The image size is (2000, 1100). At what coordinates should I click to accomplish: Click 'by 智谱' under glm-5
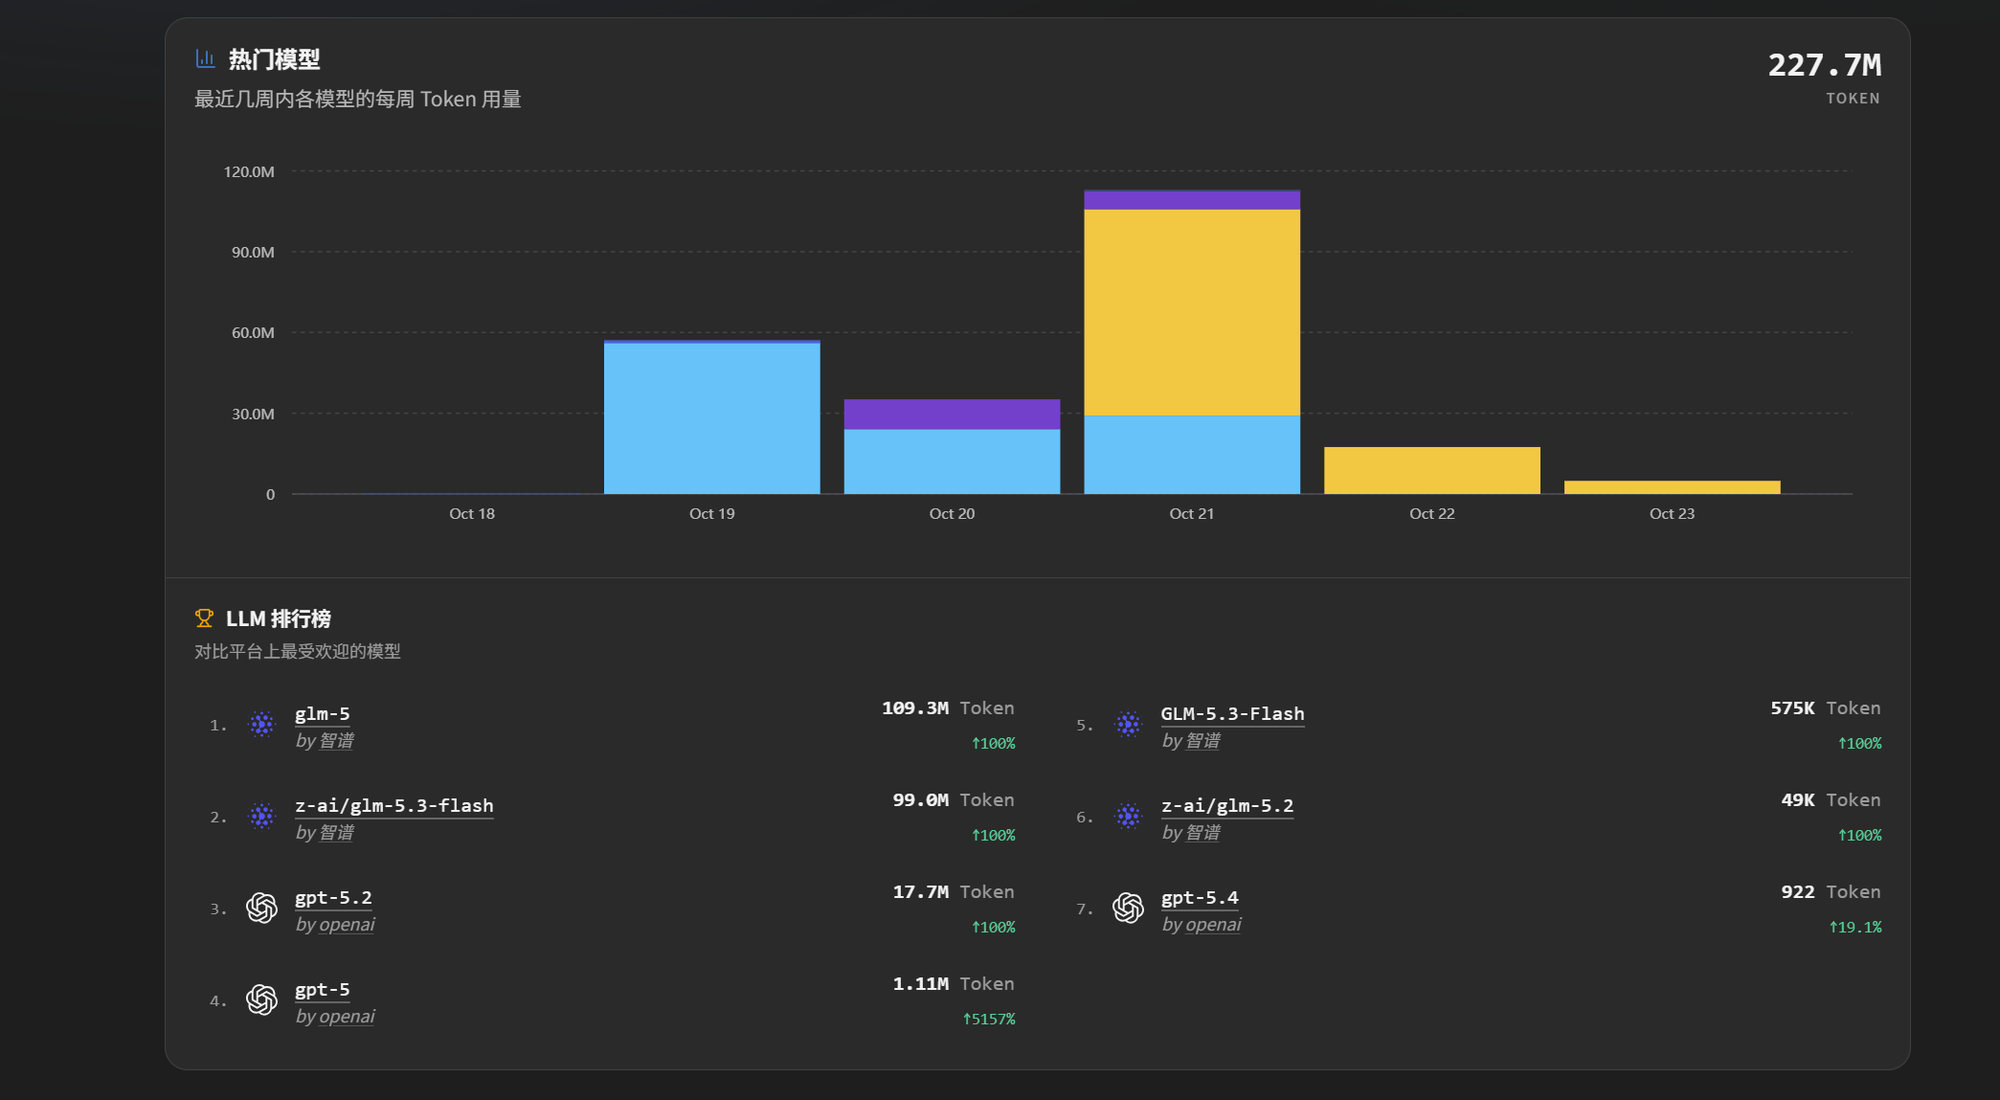324,741
